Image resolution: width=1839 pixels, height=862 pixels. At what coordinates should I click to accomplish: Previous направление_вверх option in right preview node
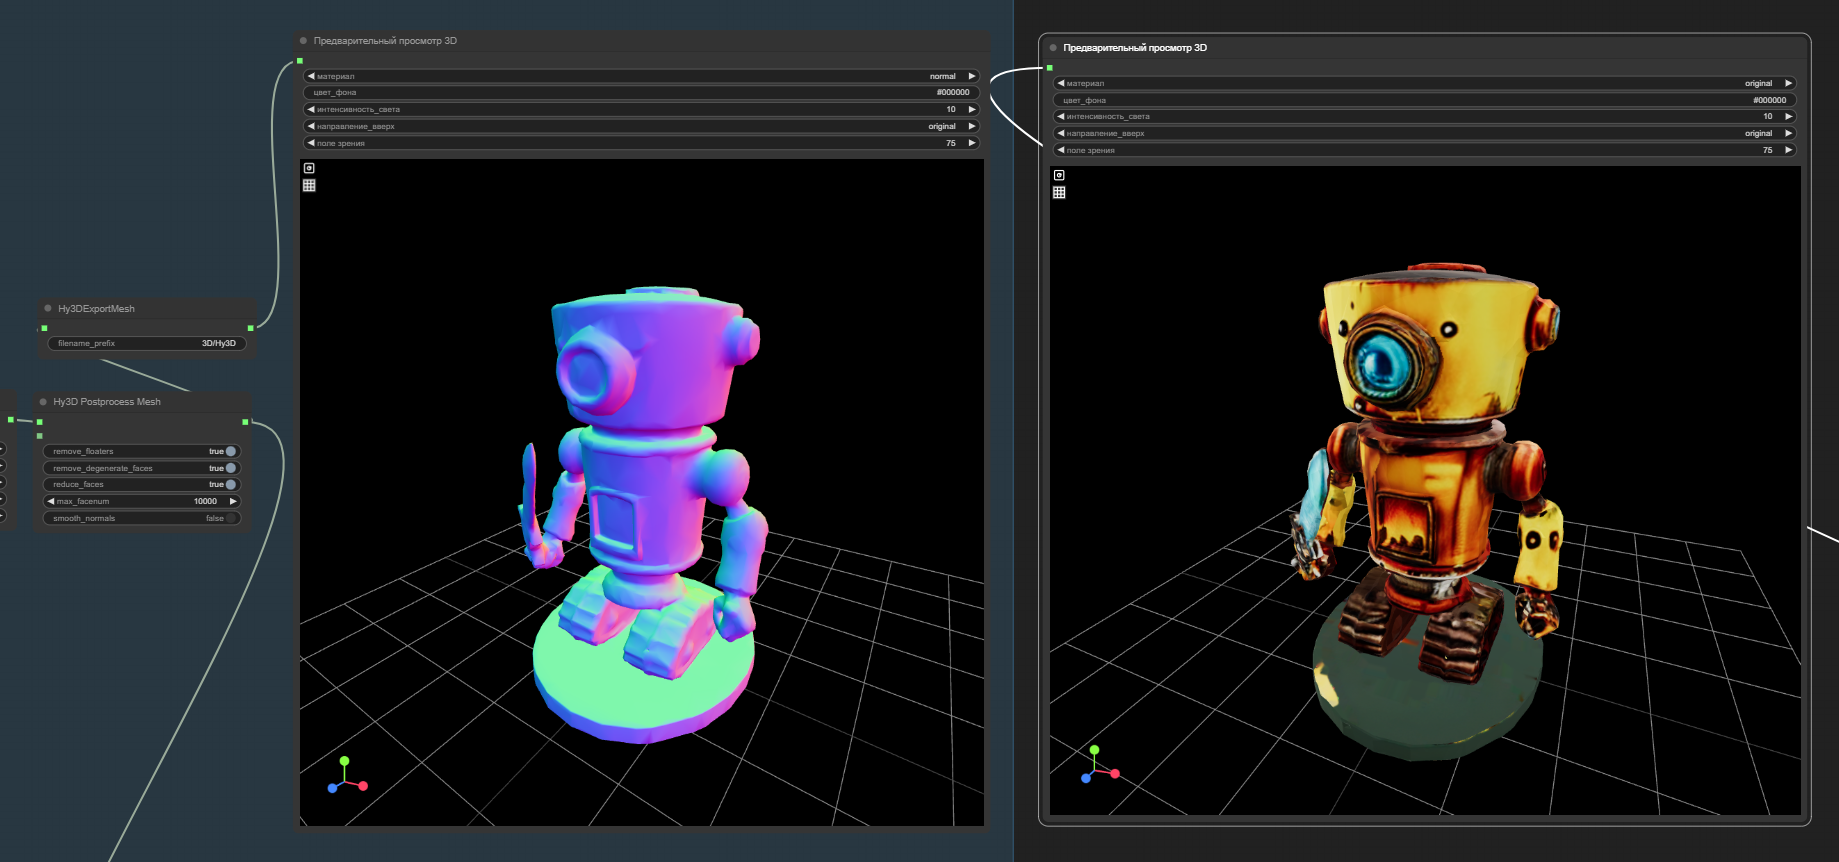[x=1061, y=133]
